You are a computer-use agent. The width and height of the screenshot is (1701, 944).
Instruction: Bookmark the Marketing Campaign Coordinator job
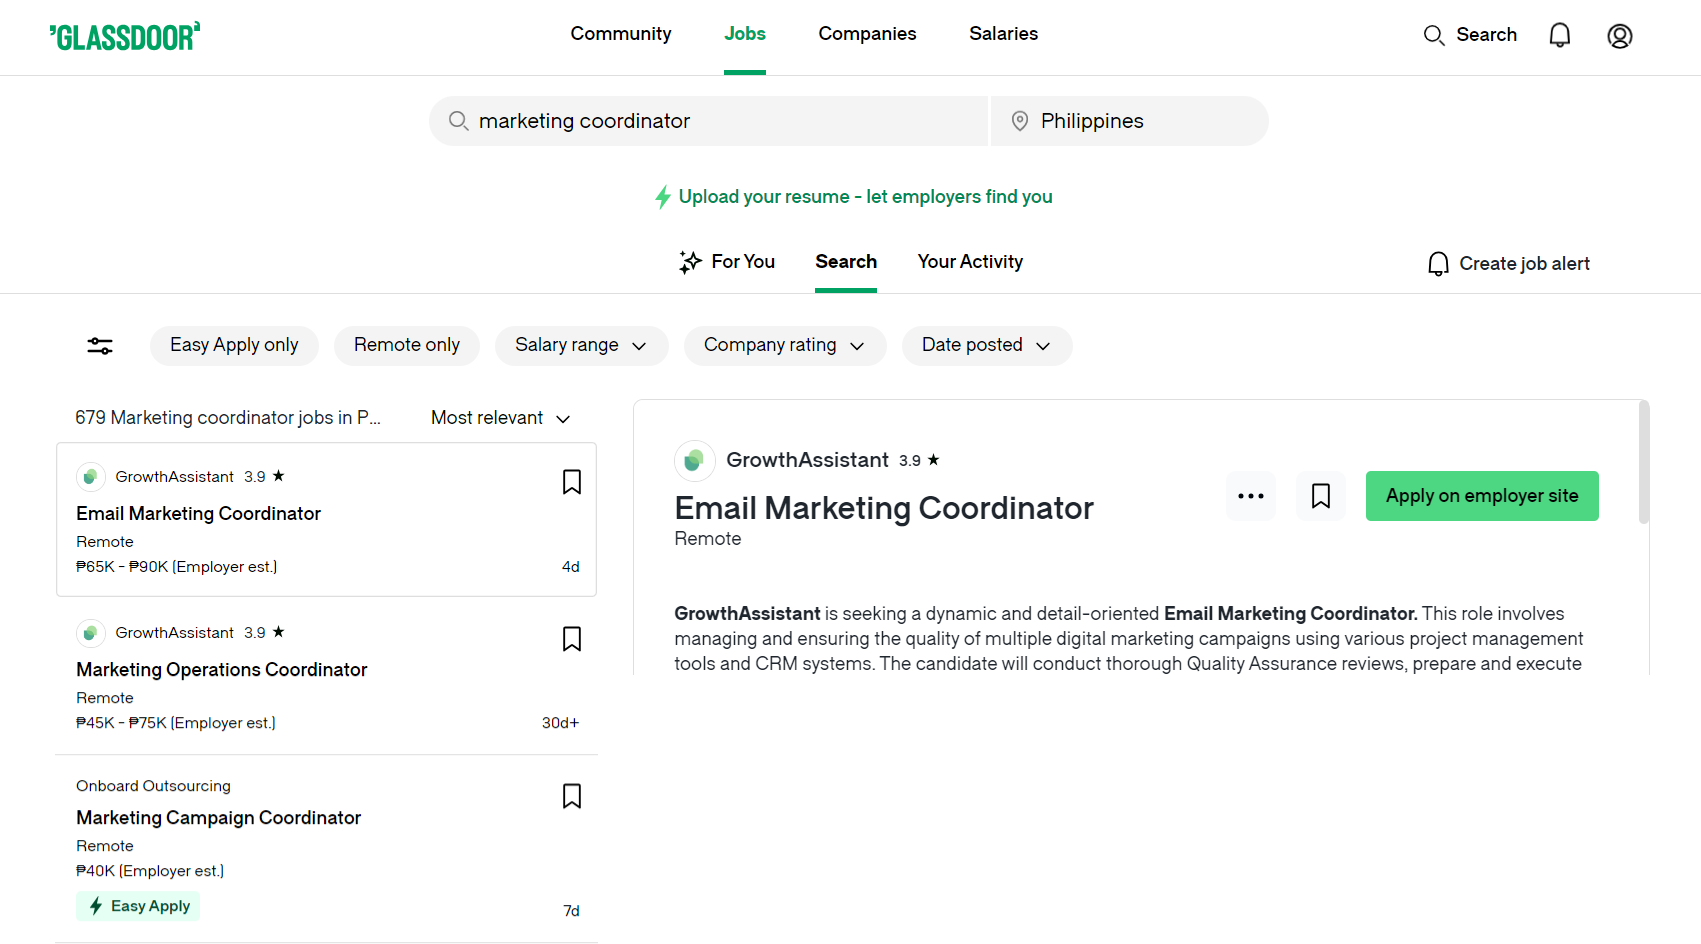[572, 796]
